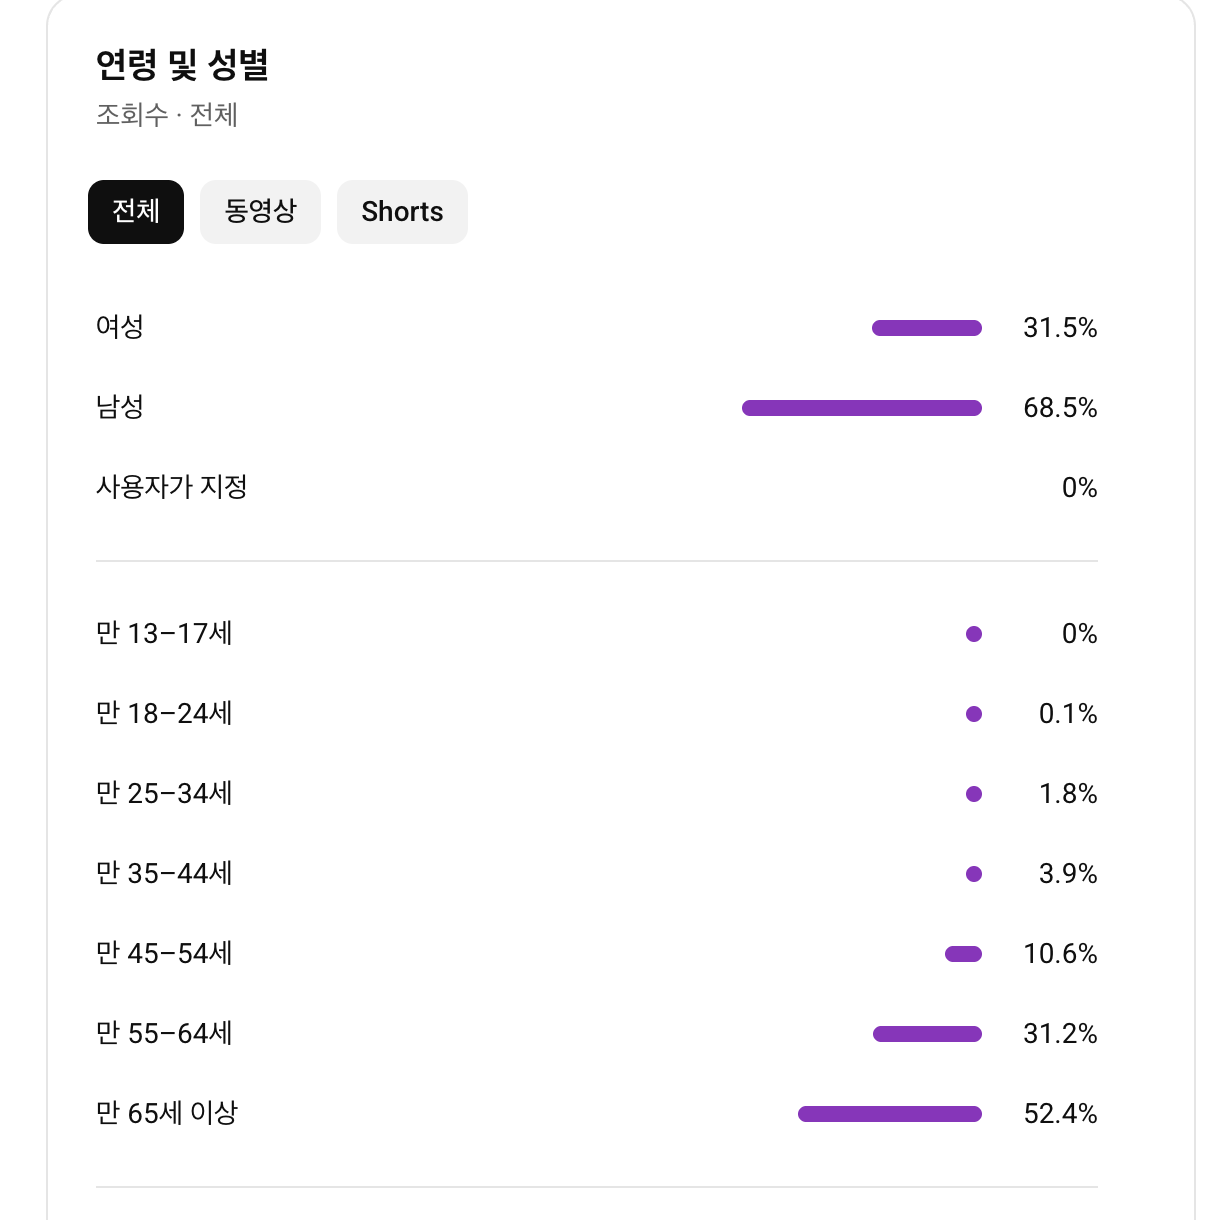Click the 만 55–64세 bar
1208x1220 pixels.
pos(927,1034)
